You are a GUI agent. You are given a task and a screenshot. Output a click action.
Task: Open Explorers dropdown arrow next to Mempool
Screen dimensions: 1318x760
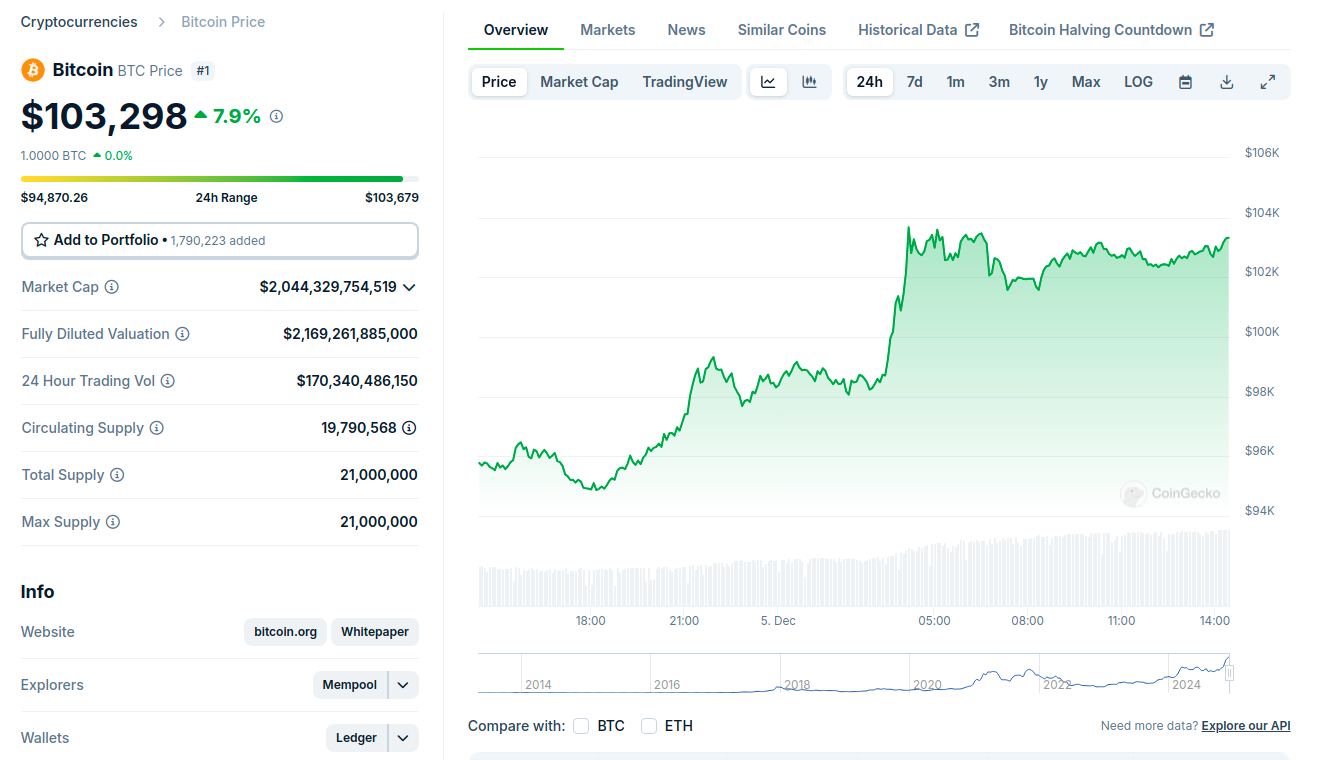point(403,685)
